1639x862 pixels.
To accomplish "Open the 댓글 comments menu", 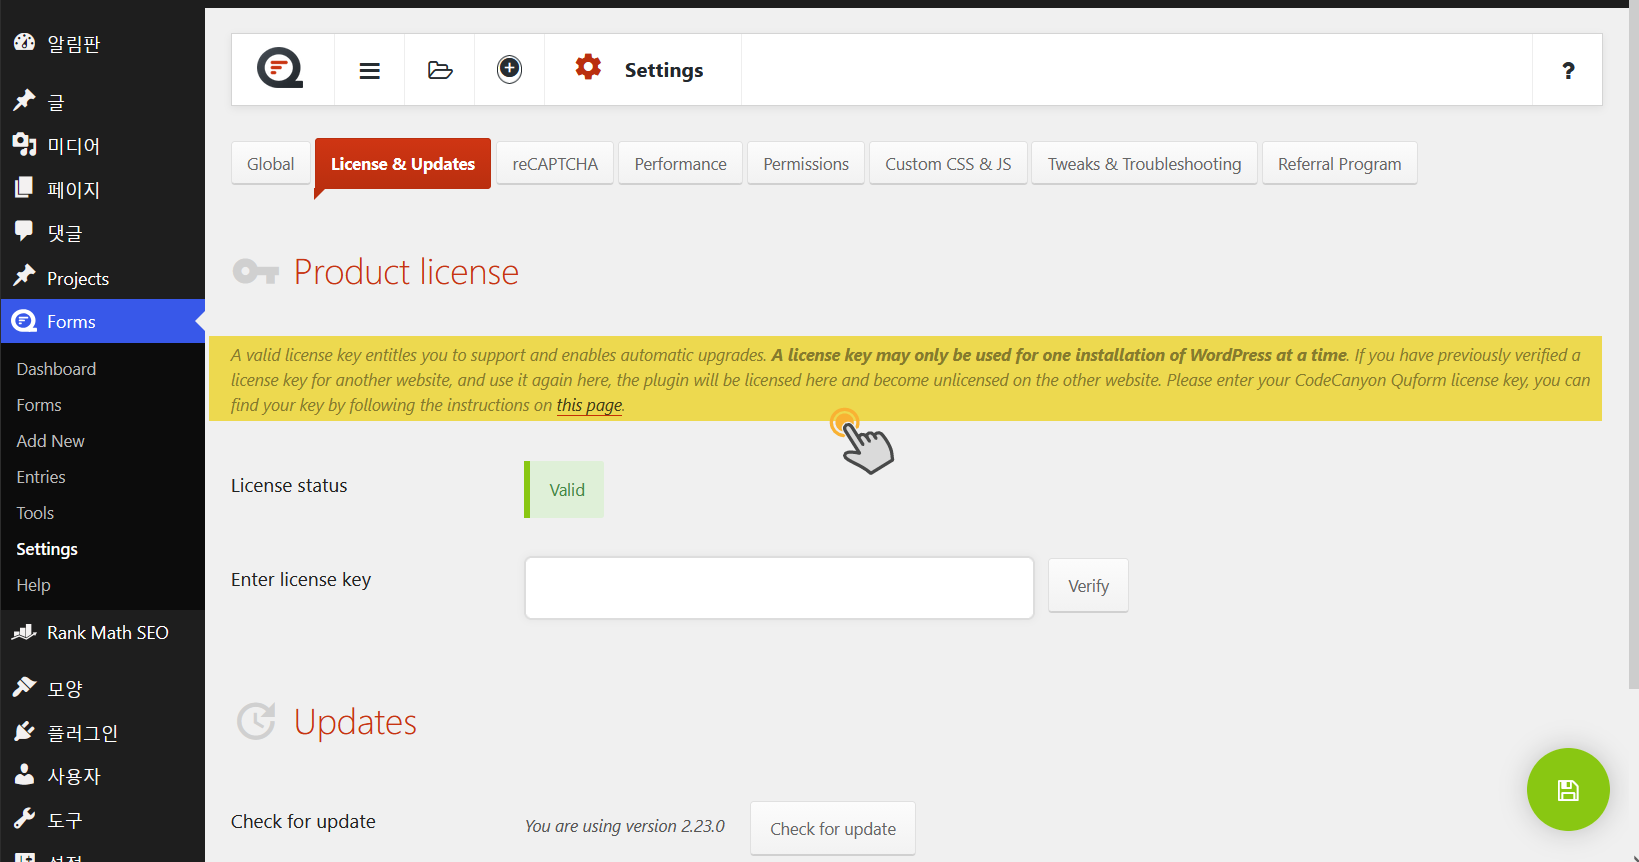I will 102,233.
